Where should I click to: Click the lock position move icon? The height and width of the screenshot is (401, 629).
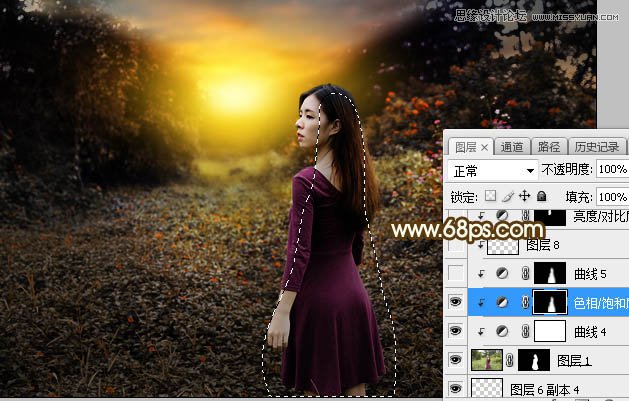point(524,196)
